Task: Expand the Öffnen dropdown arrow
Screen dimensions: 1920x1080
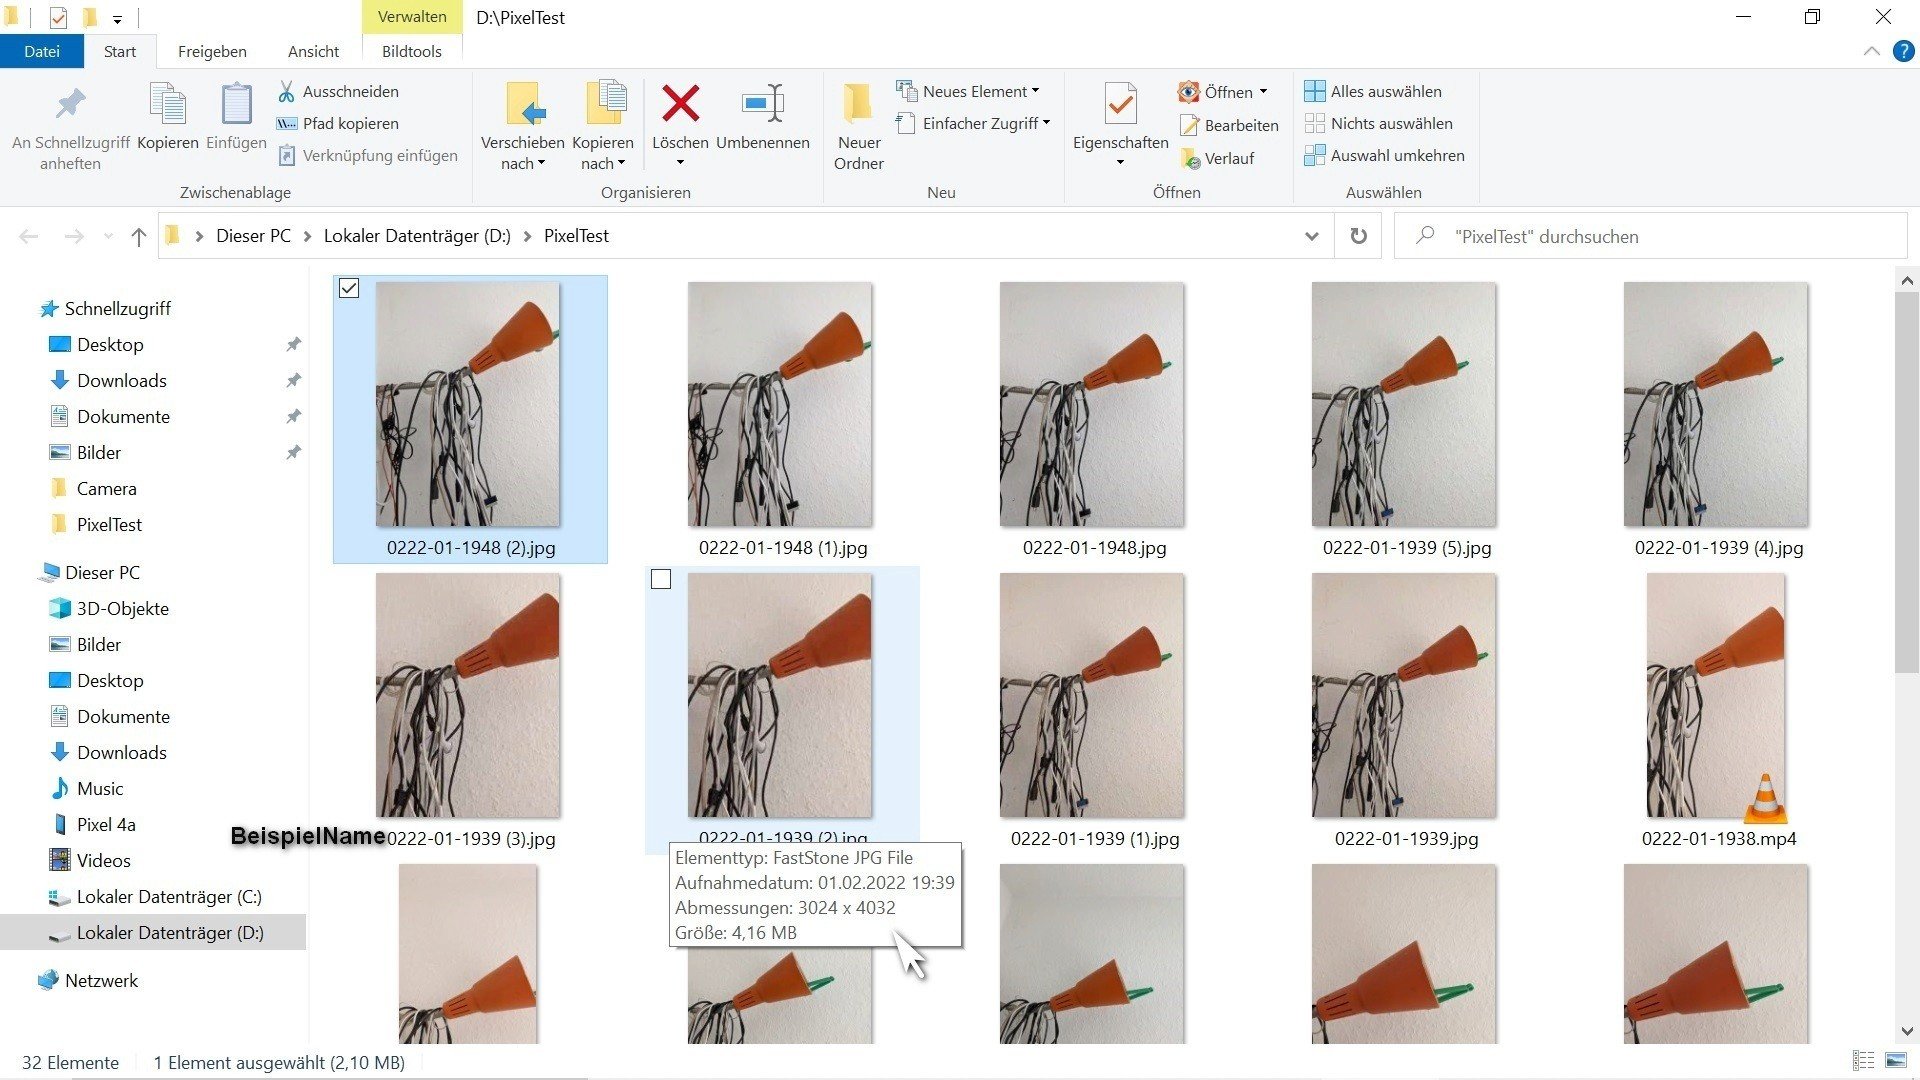Action: click(x=1263, y=92)
